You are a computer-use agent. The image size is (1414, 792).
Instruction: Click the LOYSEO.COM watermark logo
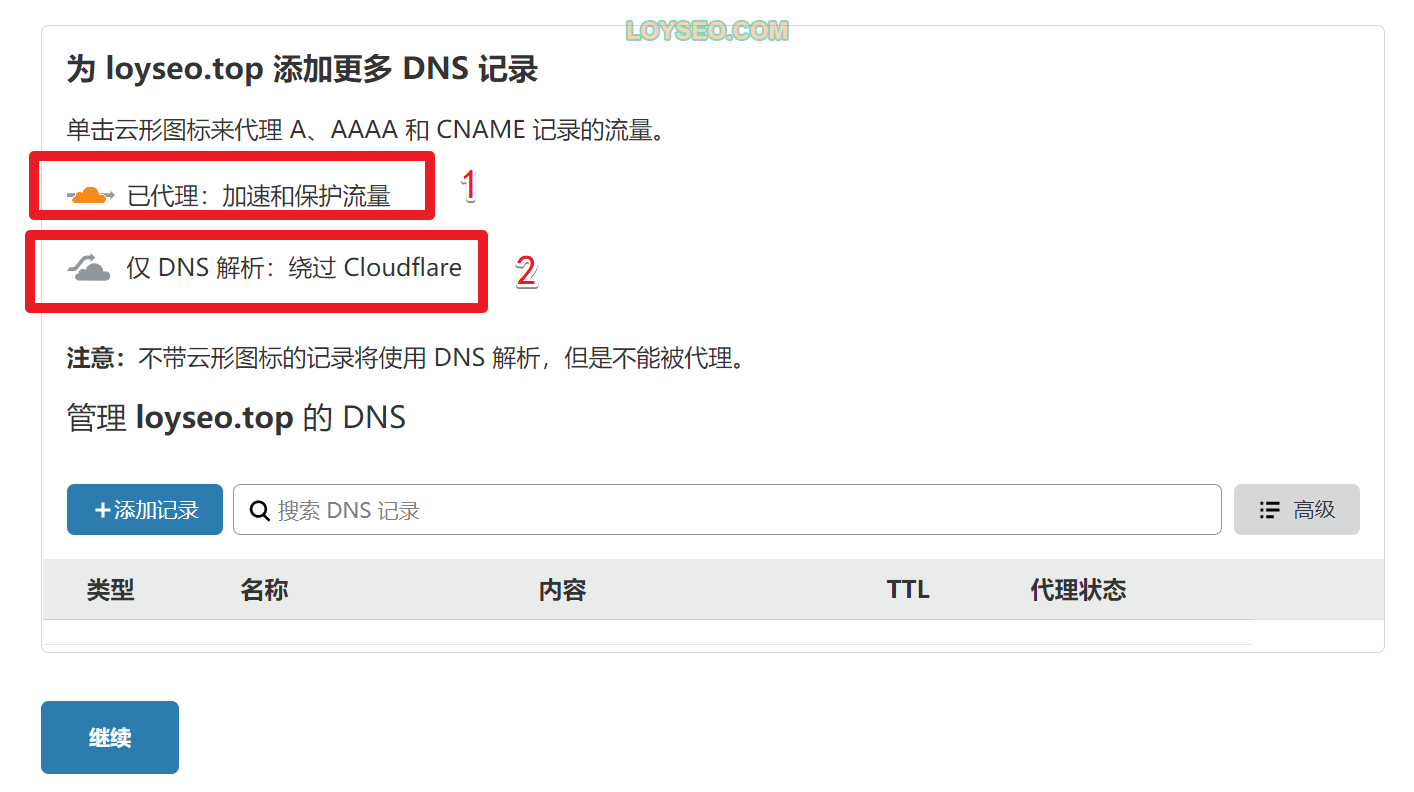[707, 31]
